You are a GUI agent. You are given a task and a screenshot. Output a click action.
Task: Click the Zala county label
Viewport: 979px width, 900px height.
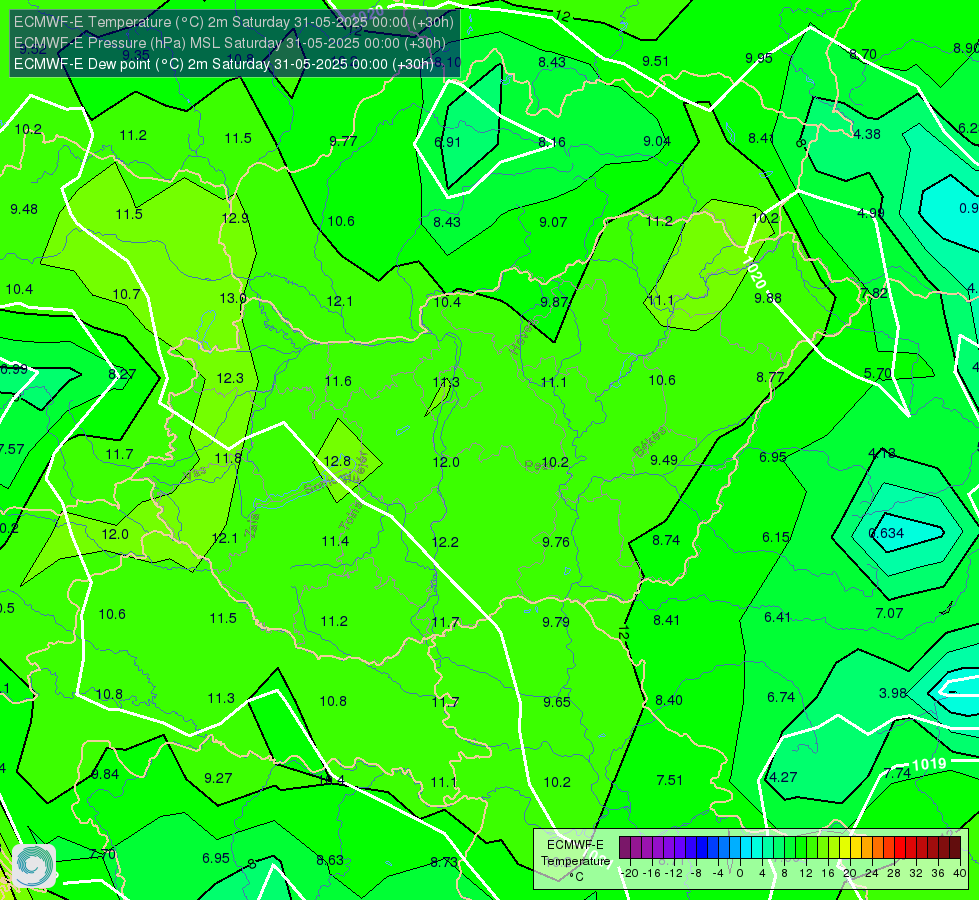(252, 526)
